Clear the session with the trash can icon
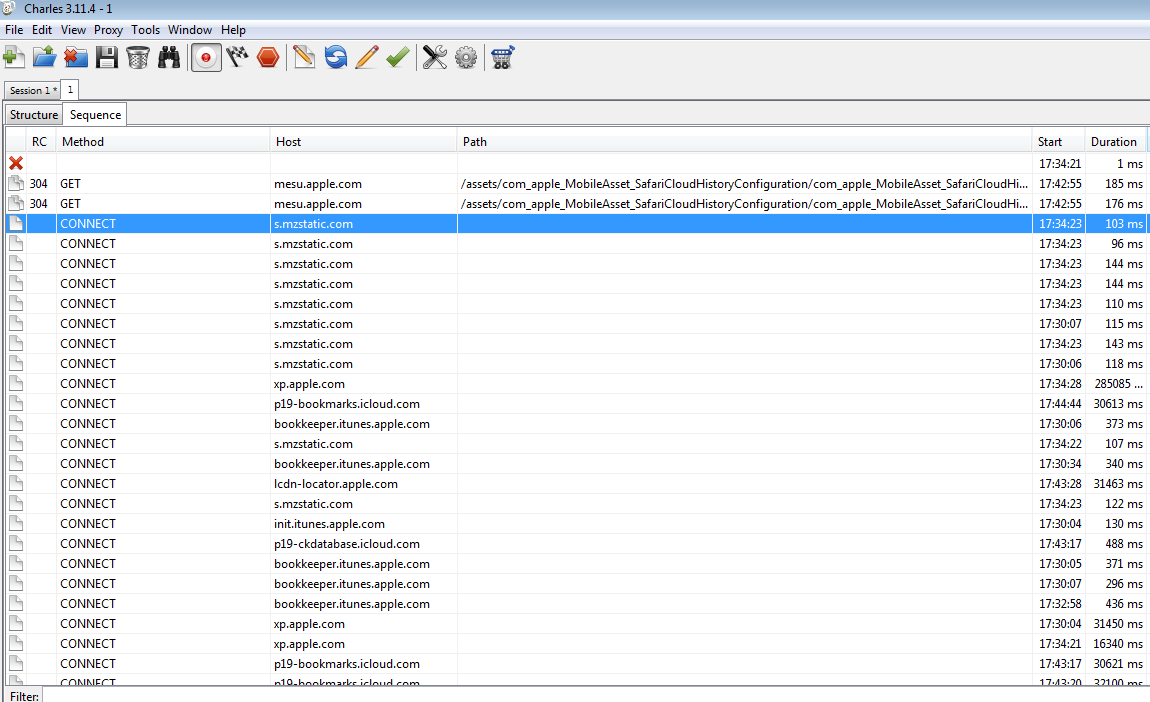The height and width of the screenshot is (702, 1150). click(x=138, y=57)
